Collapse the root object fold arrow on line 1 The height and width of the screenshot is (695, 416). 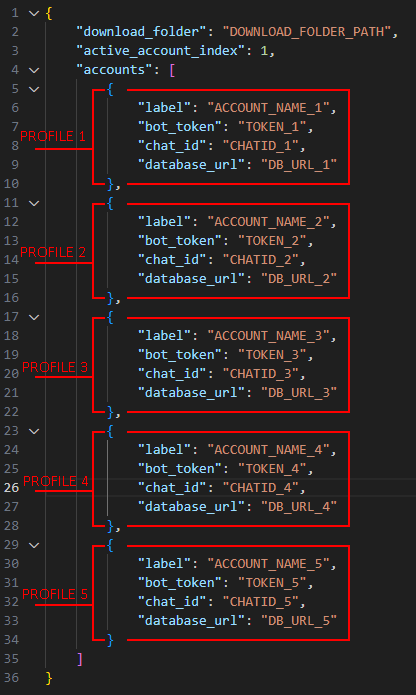[x=34, y=13]
